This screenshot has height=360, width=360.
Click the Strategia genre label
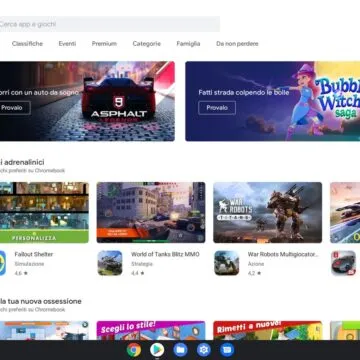142,264
